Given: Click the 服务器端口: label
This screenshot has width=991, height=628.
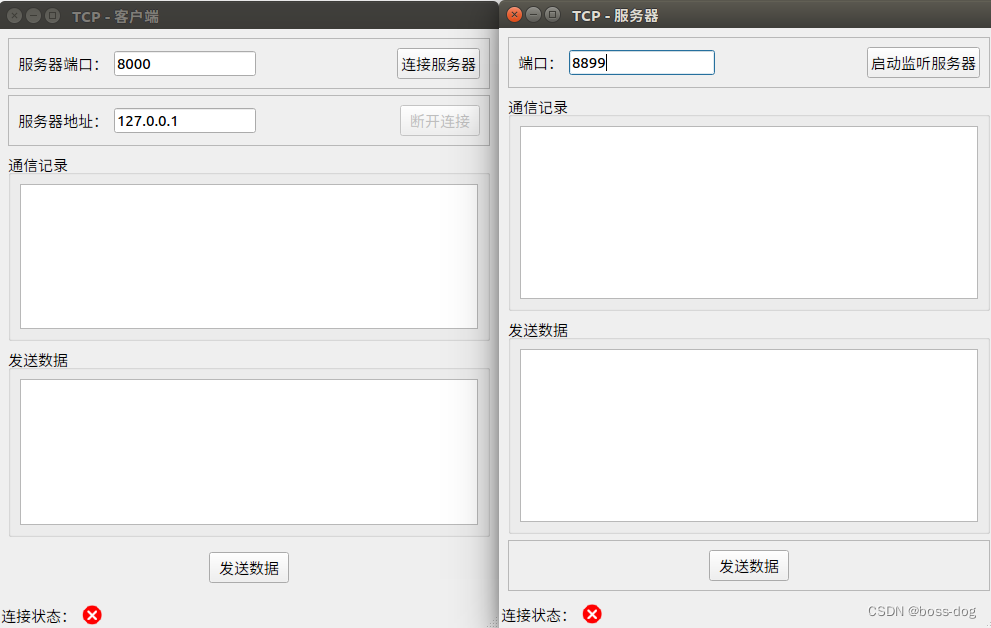Looking at the screenshot, I should coord(59,64).
